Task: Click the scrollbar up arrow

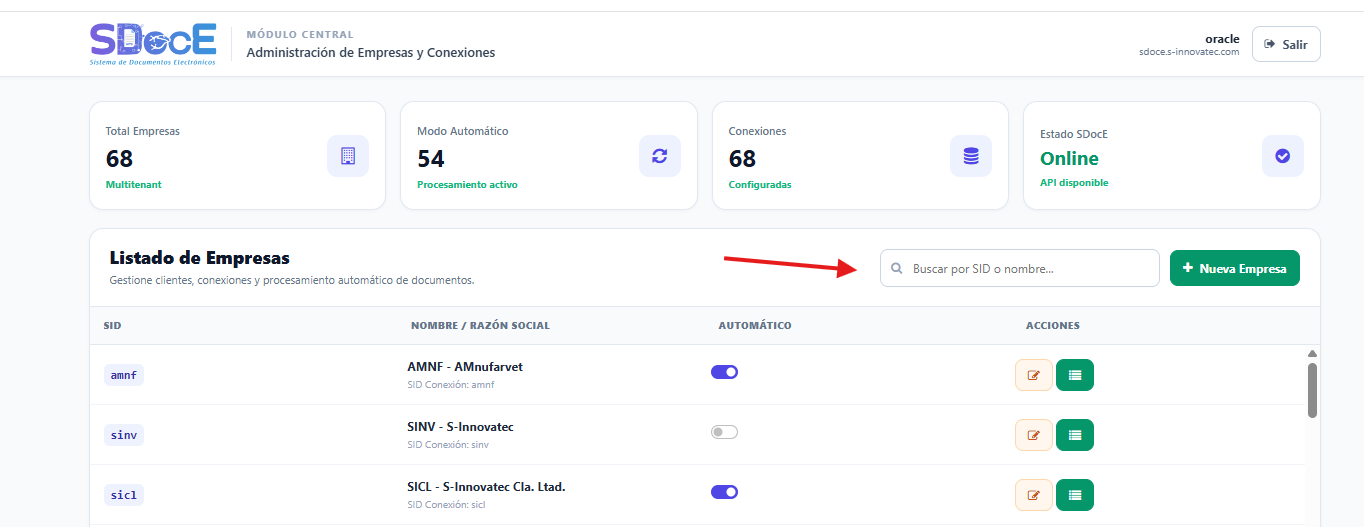Action: point(1312,353)
